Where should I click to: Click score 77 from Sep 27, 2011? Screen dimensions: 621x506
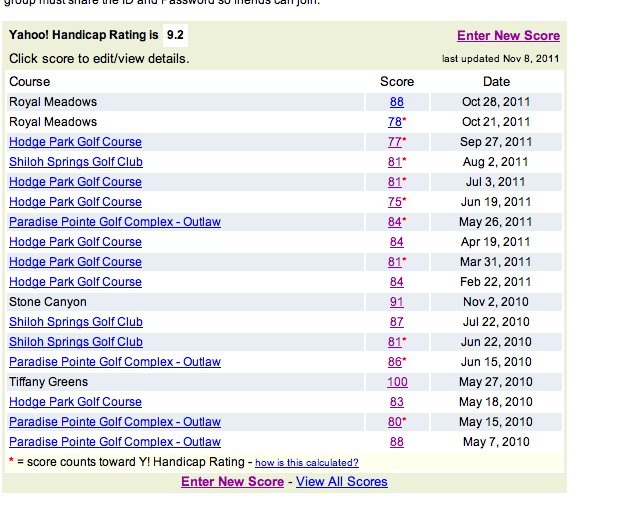(395, 142)
